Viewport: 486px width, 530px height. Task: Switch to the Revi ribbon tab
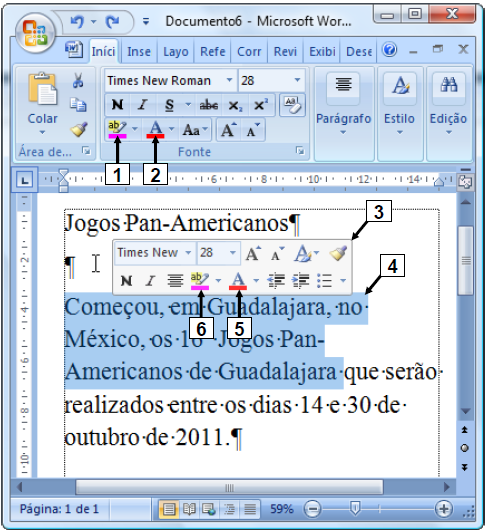pos(285,52)
